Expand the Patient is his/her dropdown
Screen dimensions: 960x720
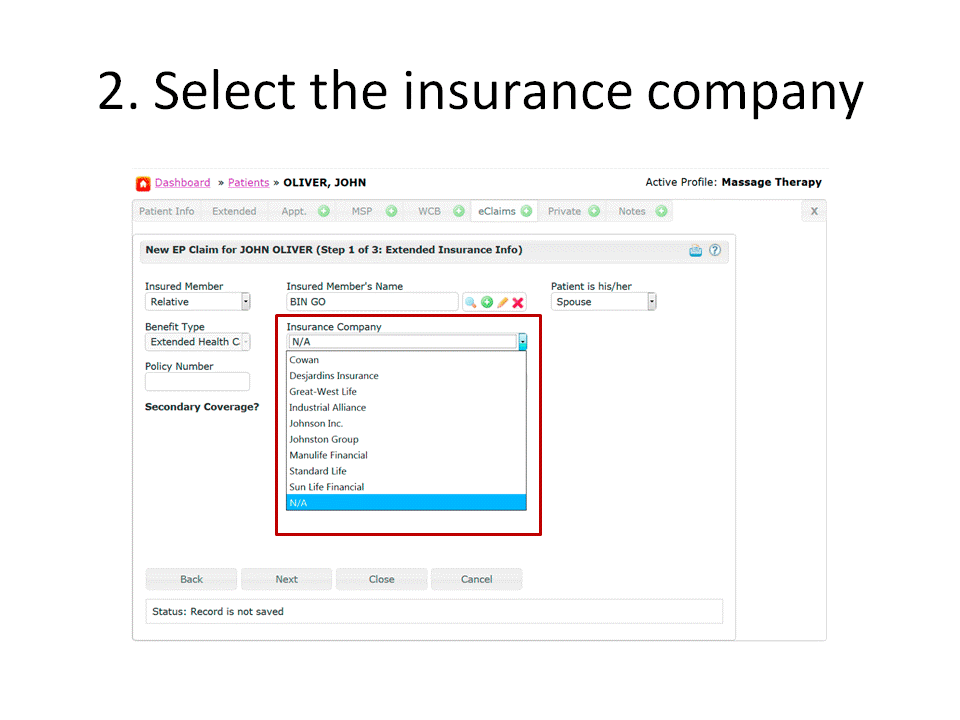point(604,302)
